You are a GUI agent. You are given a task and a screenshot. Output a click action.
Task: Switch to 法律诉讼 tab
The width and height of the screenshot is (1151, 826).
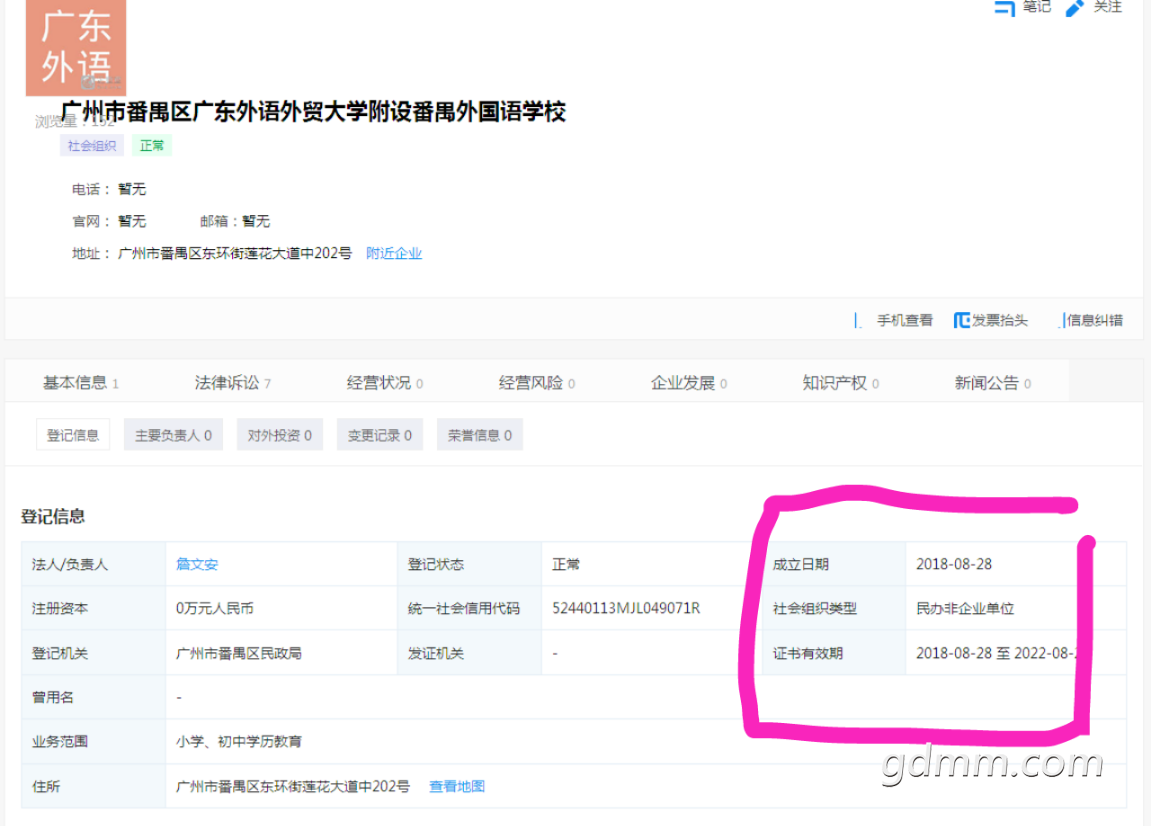point(233,383)
